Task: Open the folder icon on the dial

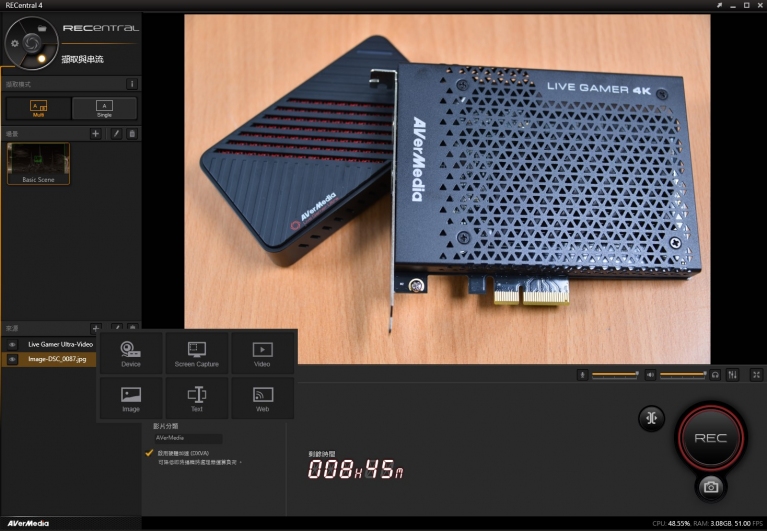Action: [x=42, y=28]
